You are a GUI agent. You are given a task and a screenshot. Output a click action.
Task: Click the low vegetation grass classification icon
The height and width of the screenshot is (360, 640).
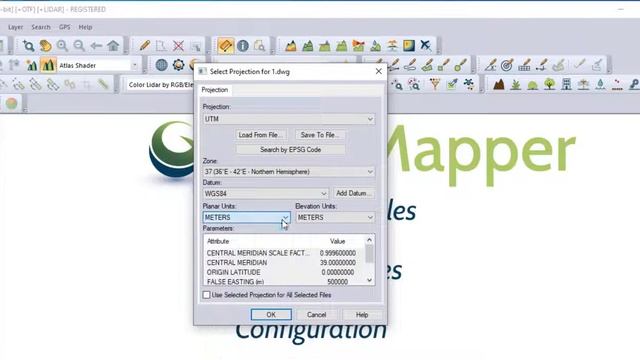click(x=516, y=84)
